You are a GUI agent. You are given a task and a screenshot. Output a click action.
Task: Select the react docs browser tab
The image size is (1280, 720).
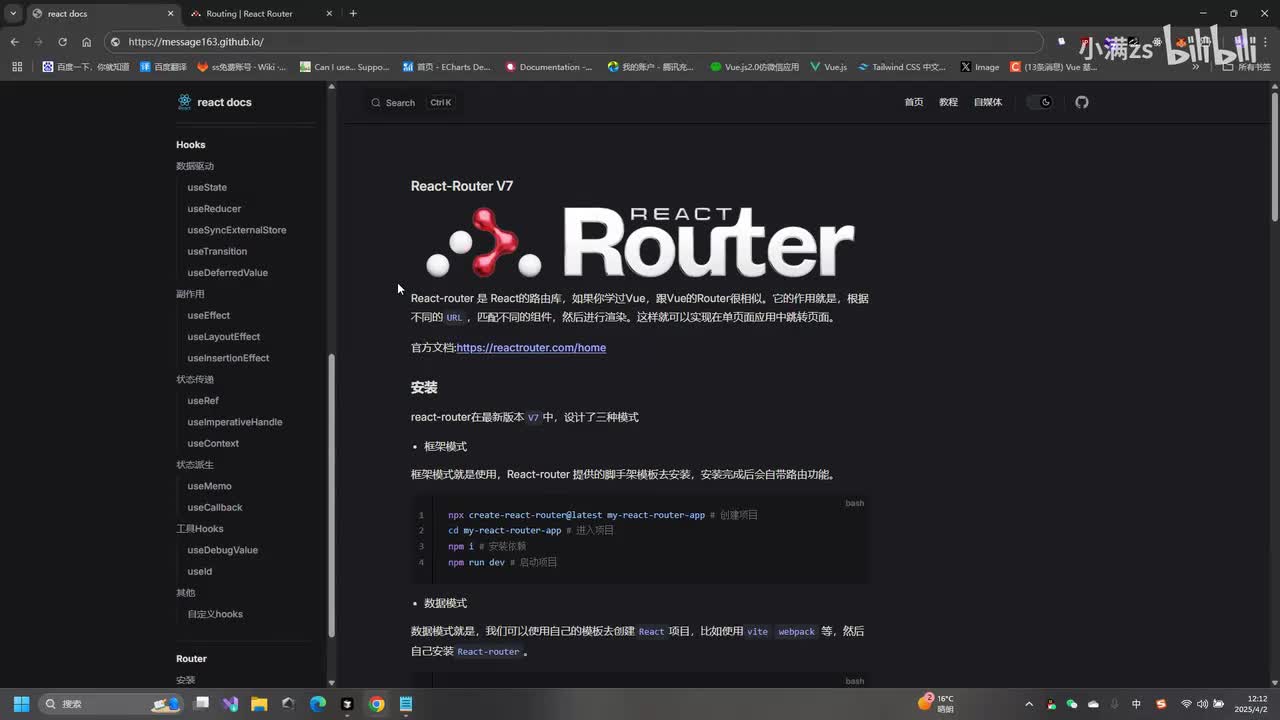click(x=103, y=14)
